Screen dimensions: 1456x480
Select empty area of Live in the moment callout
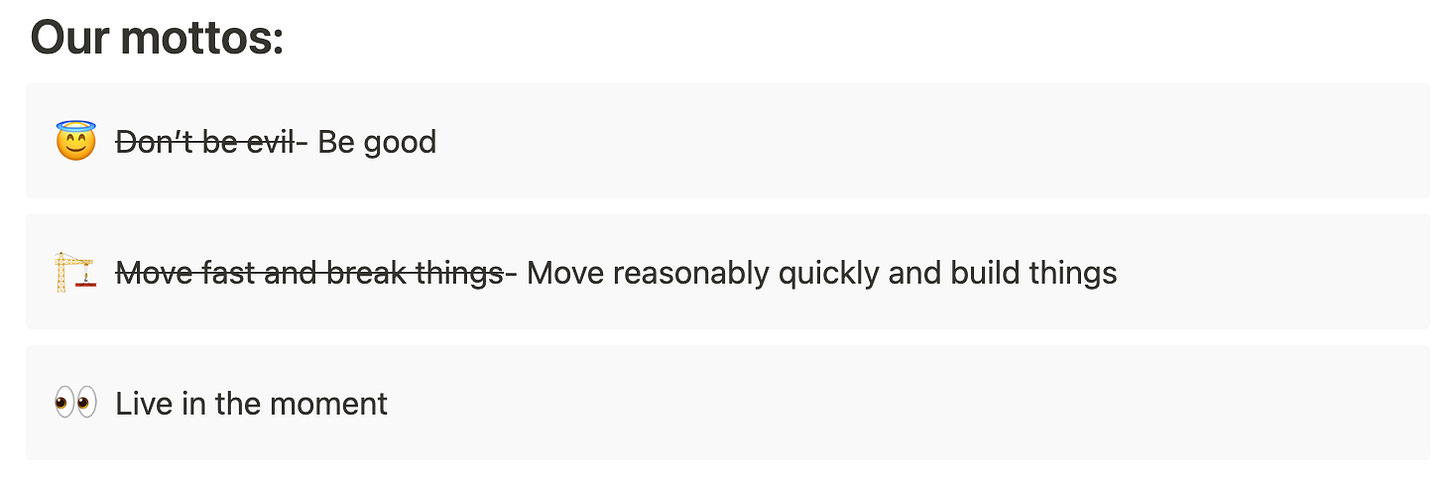[x=900, y=403]
